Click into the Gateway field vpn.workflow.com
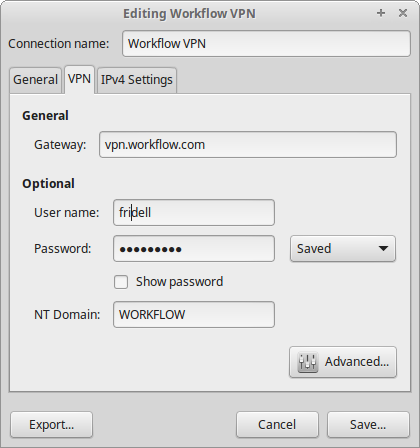Image resolution: width=420 pixels, height=448 pixels. point(248,145)
